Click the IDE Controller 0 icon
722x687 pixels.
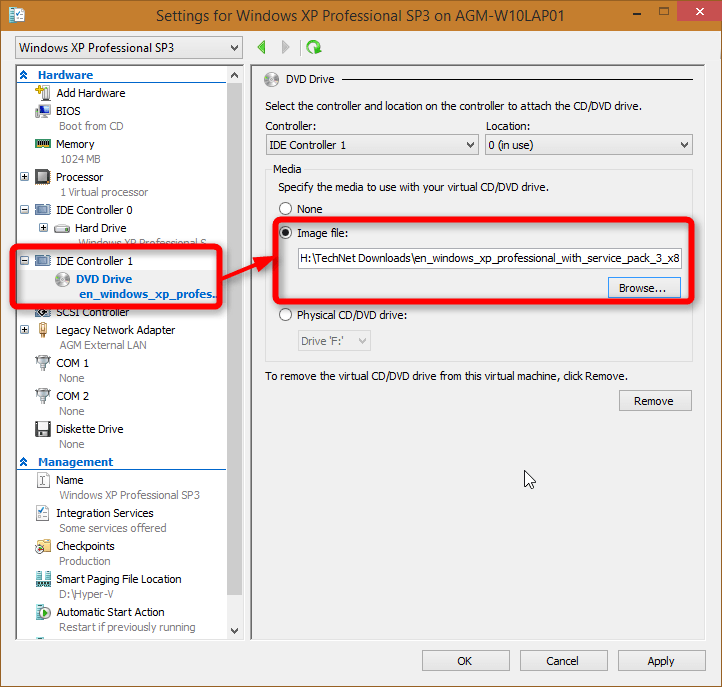[43, 210]
